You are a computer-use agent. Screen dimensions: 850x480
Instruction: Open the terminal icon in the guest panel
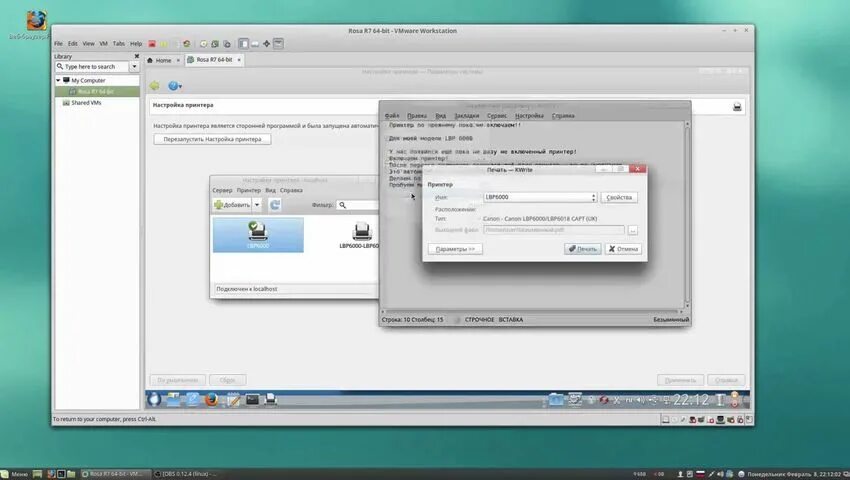(252, 400)
